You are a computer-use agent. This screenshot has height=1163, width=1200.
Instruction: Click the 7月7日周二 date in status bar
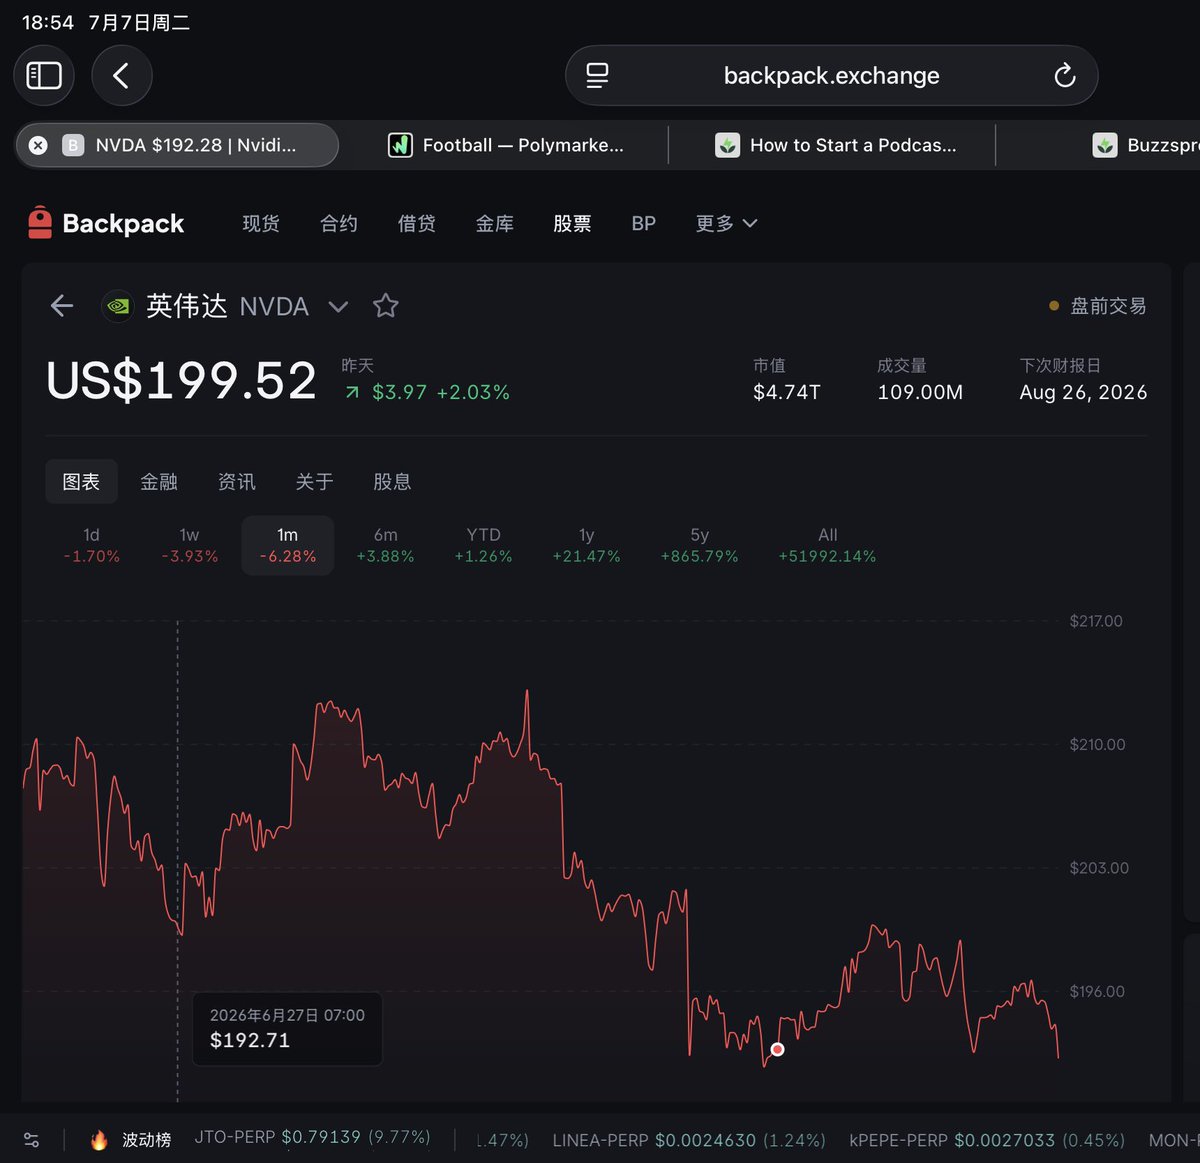[x=139, y=22]
